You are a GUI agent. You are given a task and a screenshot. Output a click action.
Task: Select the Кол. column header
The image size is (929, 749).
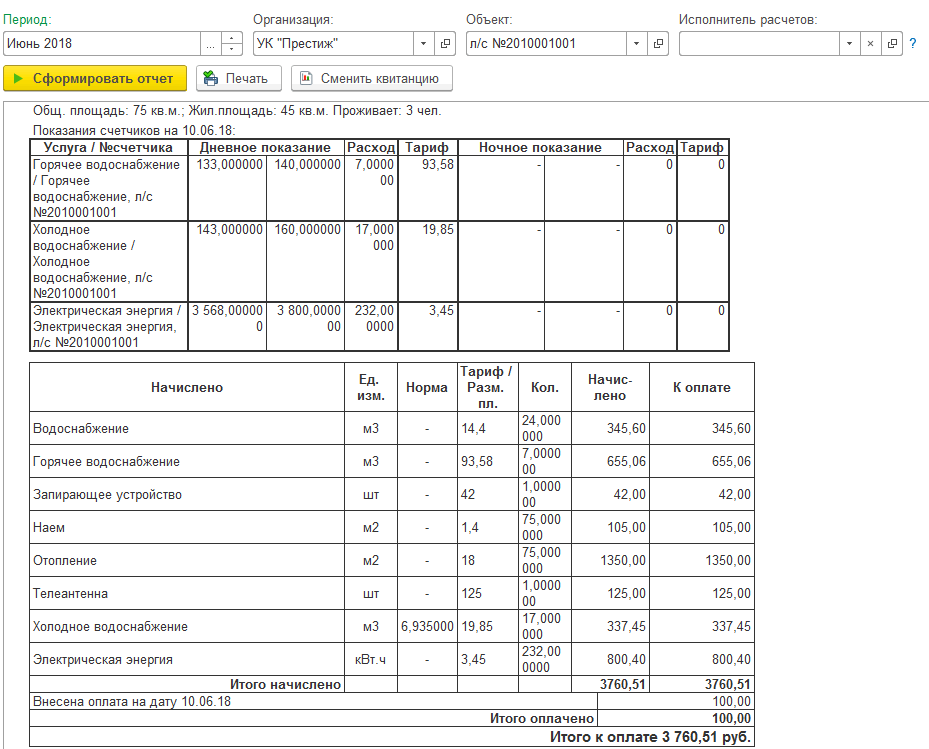point(544,388)
